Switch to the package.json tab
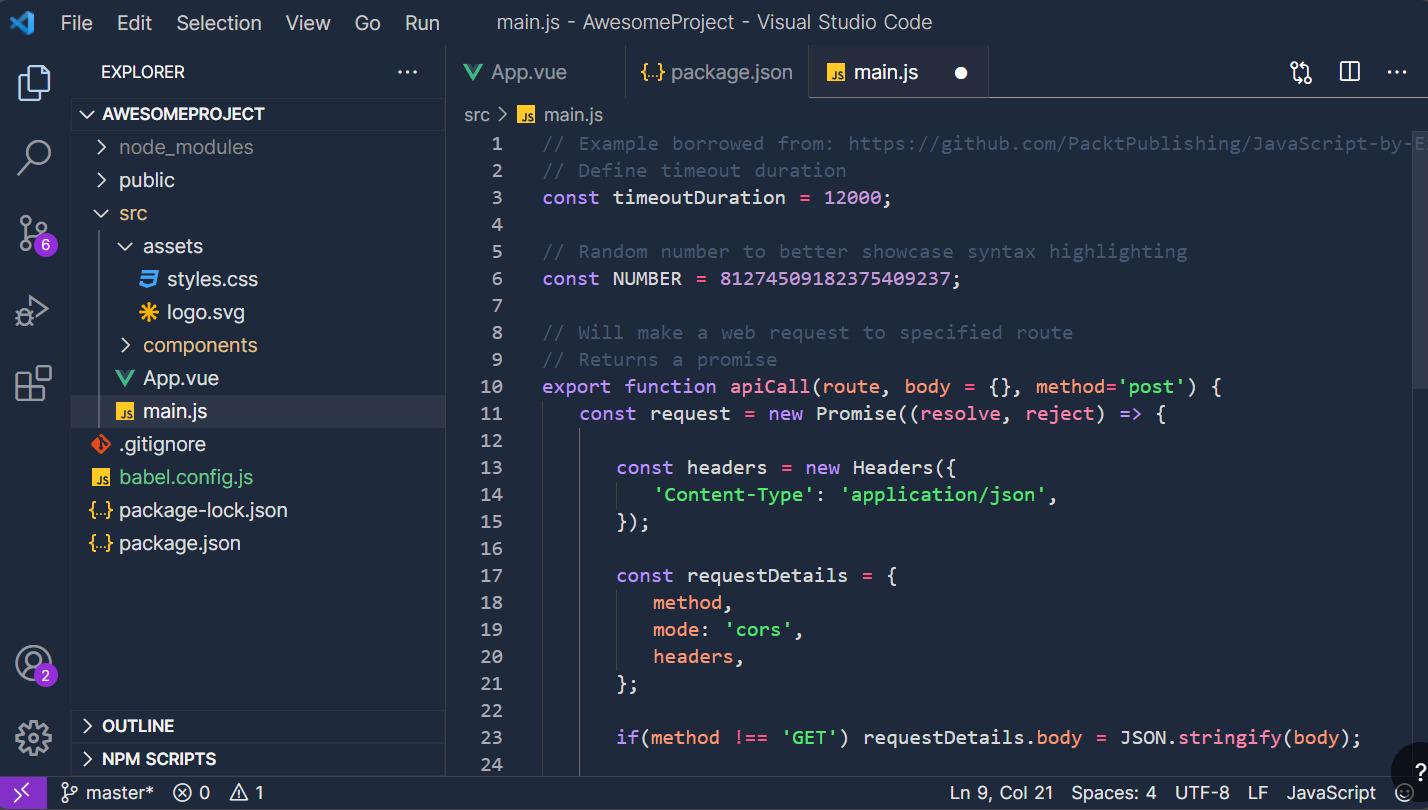 click(x=716, y=72)
